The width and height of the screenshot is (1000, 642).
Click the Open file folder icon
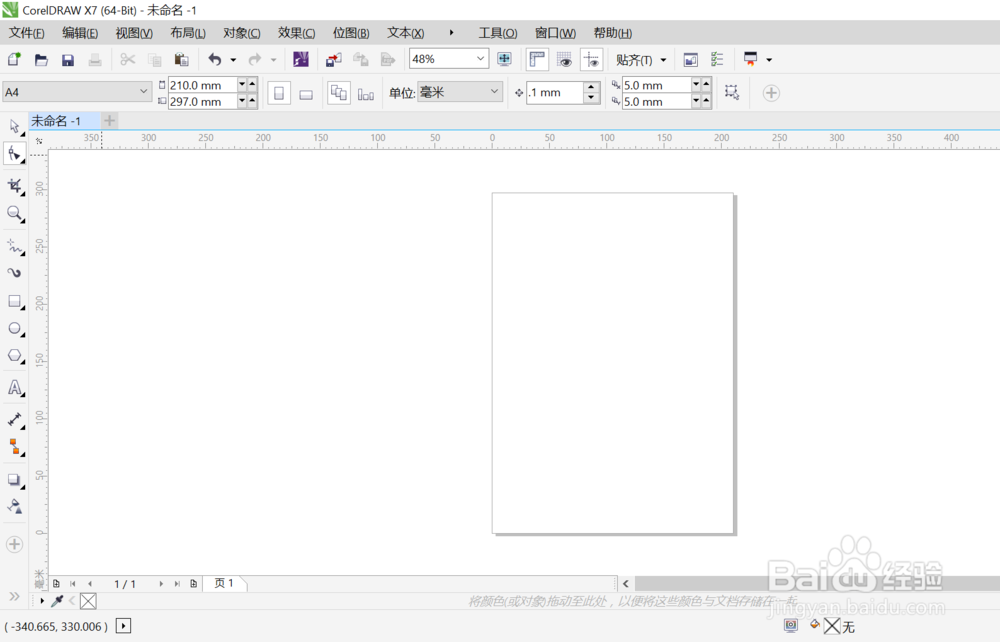click(41, 60)
